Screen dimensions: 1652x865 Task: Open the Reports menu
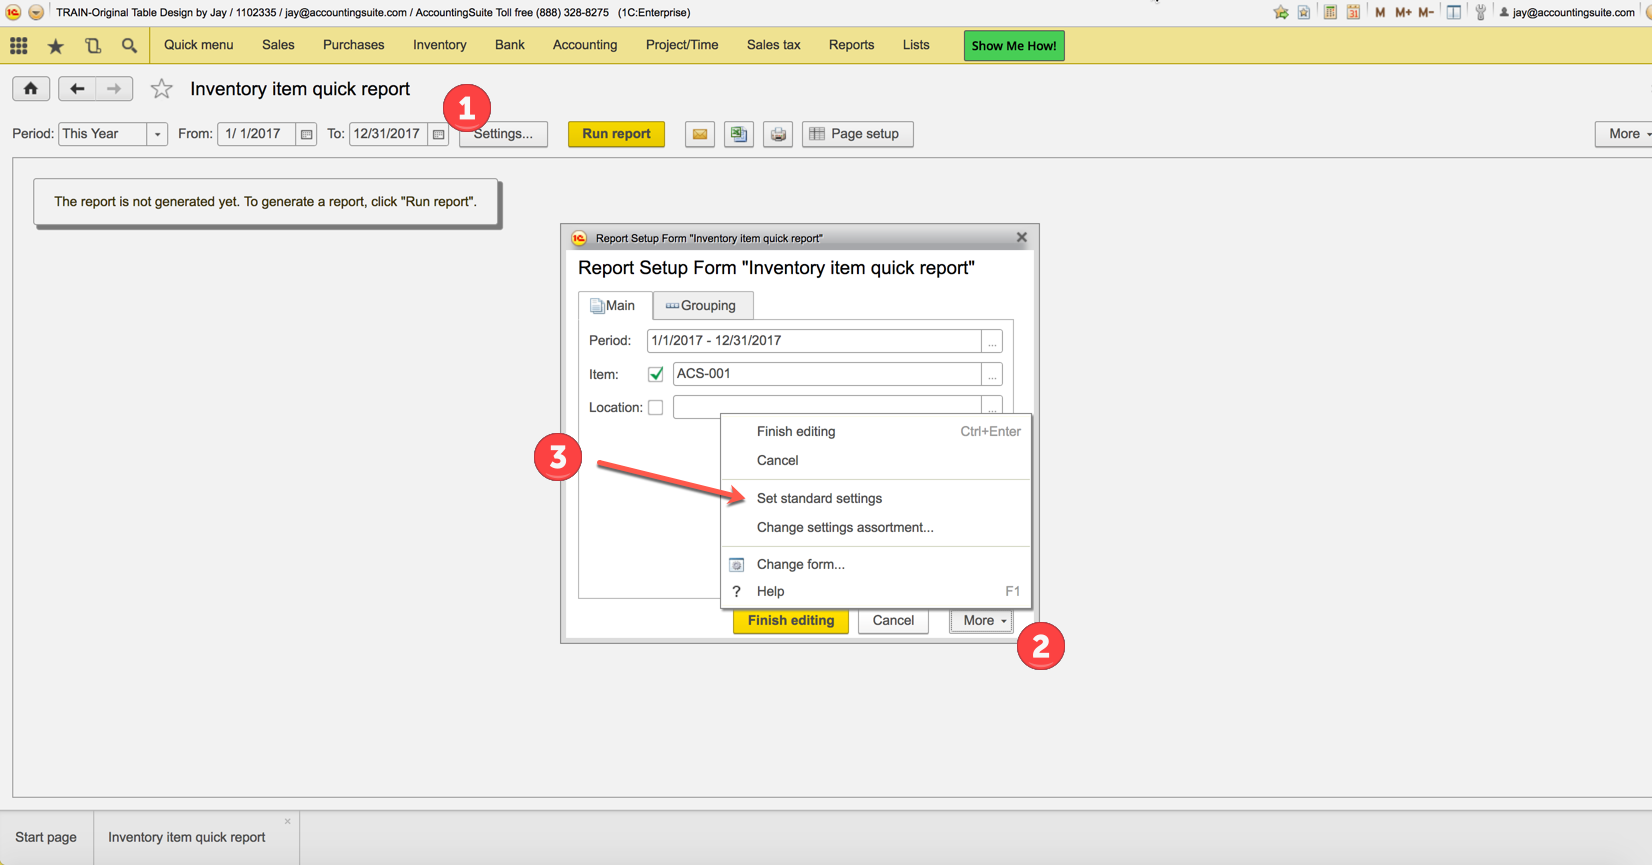pos(852,45)
